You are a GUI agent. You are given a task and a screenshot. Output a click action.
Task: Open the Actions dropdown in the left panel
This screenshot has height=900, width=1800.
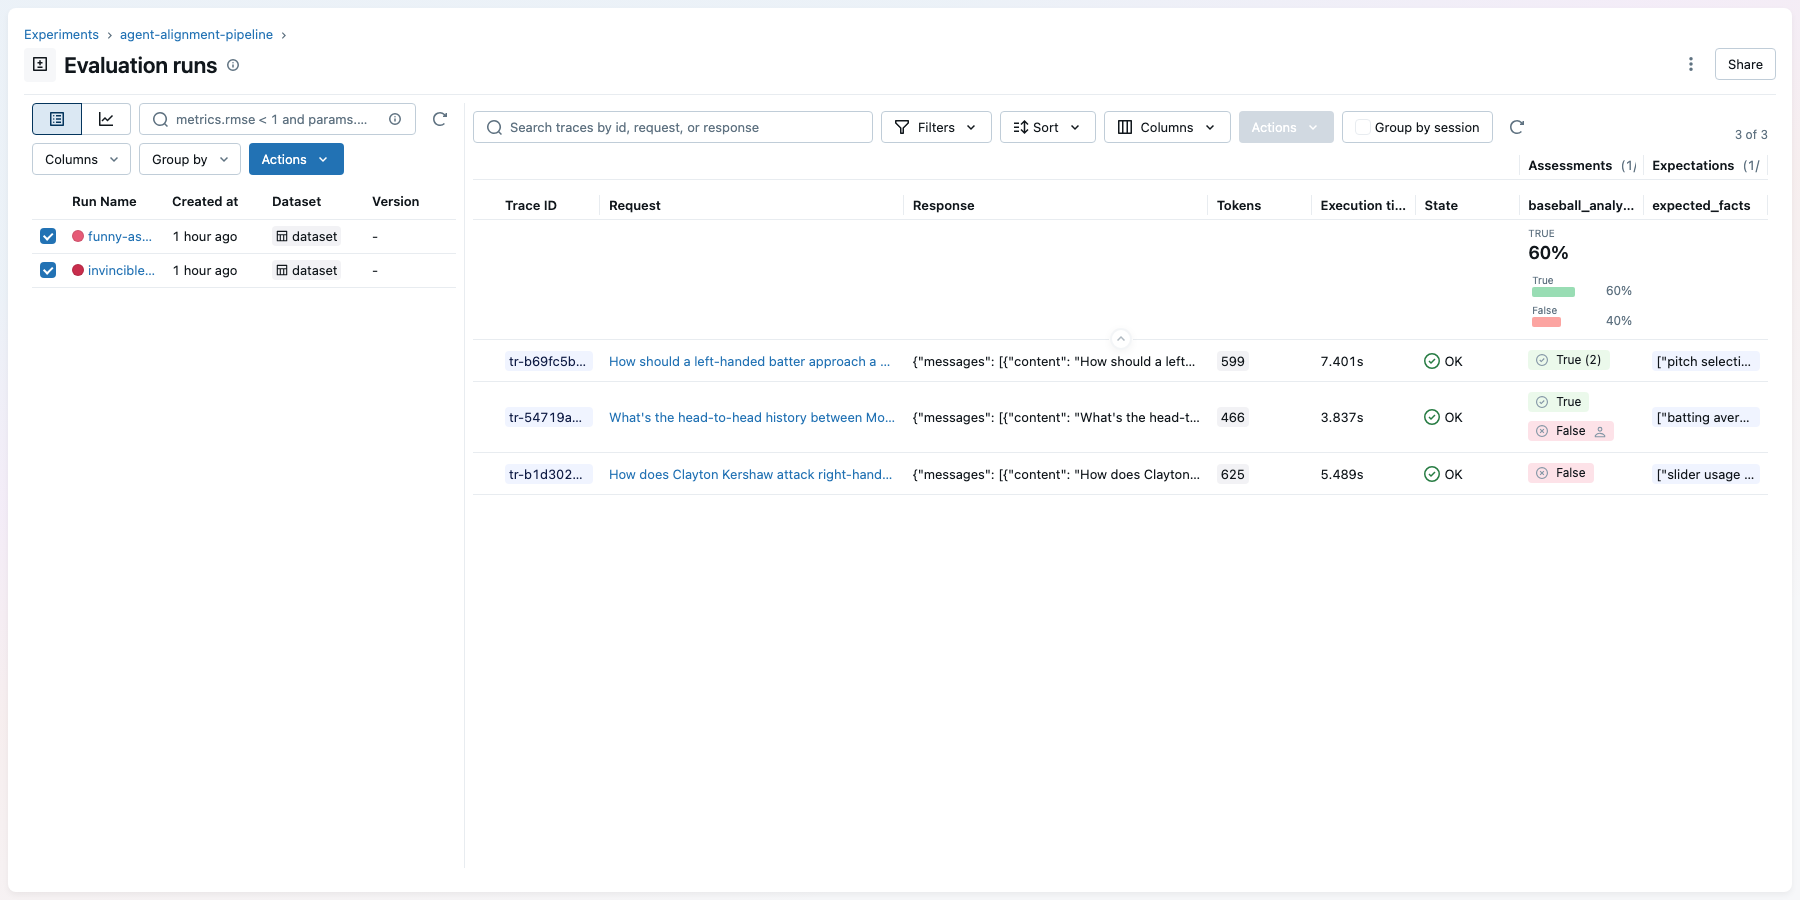[x=295, y=159]
